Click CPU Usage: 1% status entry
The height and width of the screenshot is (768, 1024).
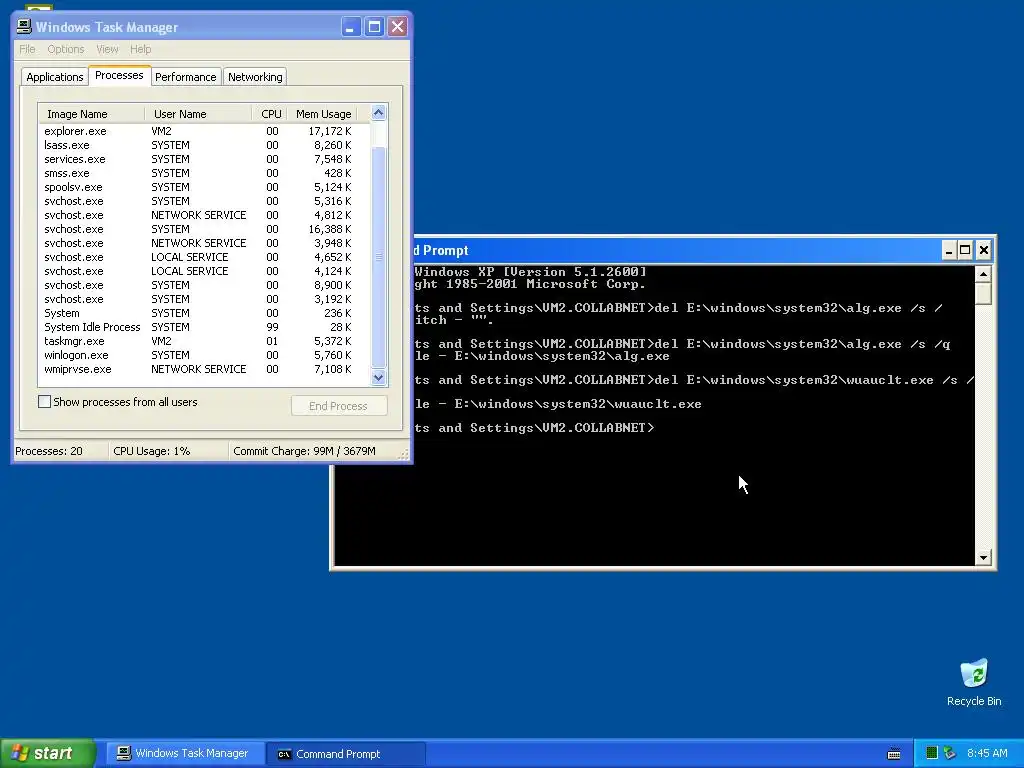coord(168,451)
